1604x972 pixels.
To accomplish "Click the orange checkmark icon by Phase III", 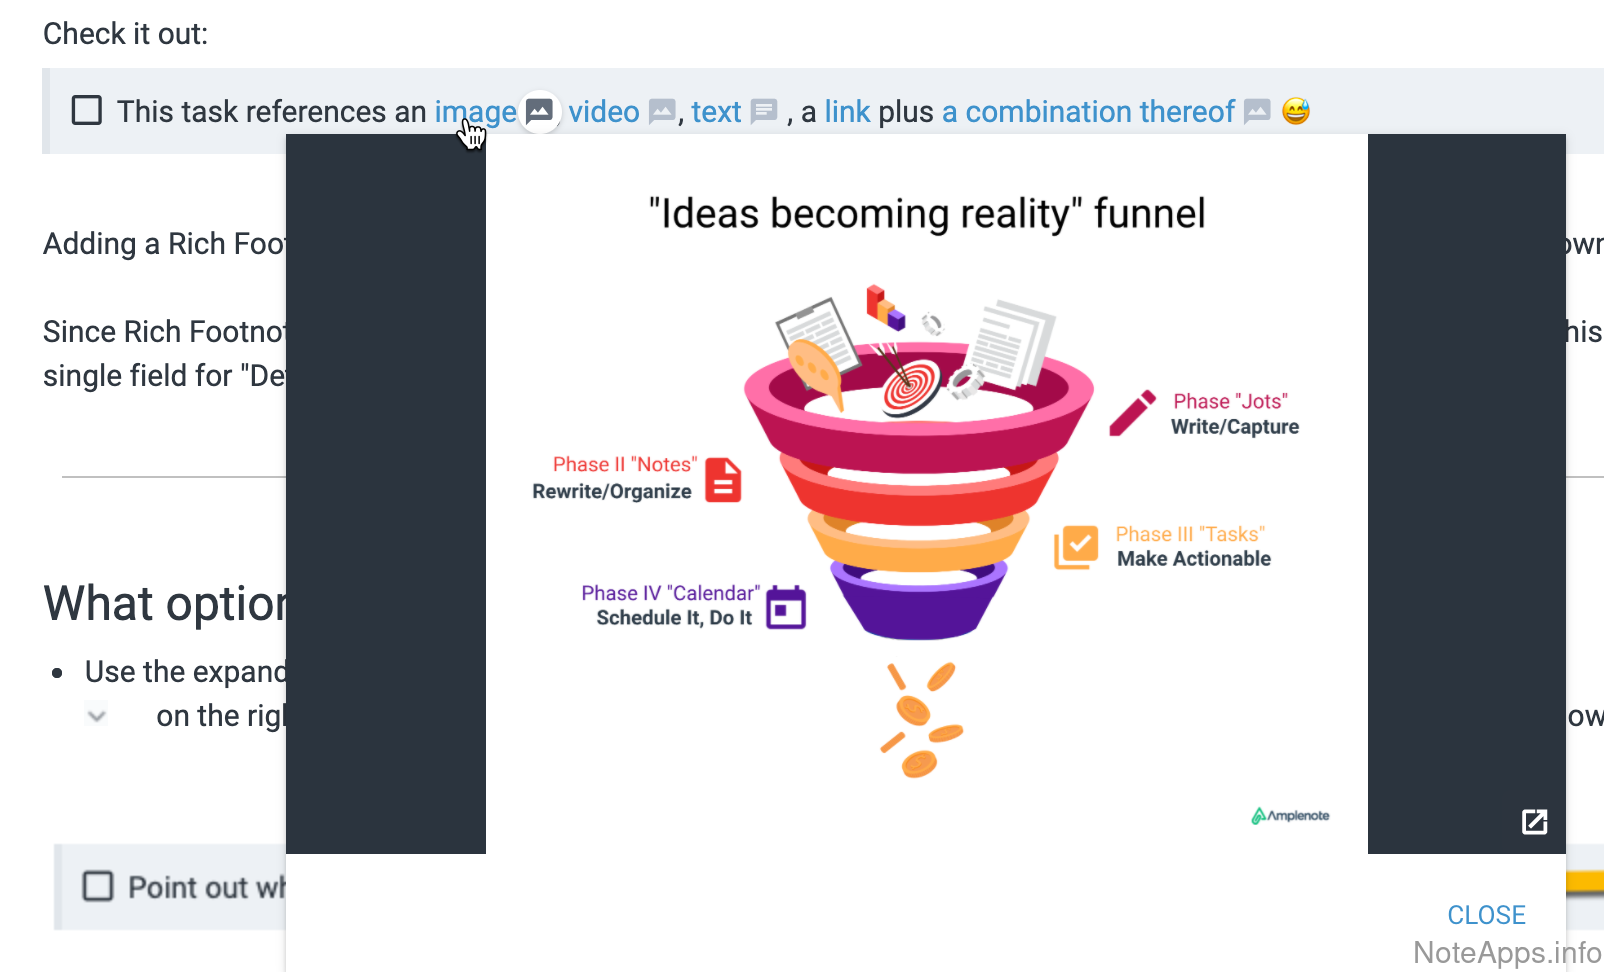I will tap(1076, 547).
